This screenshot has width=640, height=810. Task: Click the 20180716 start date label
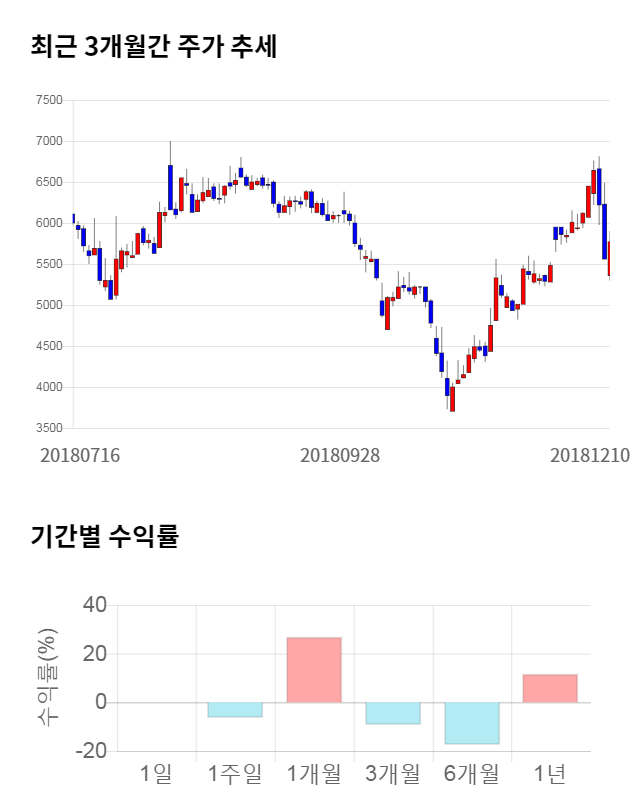(x=80, y=455)
